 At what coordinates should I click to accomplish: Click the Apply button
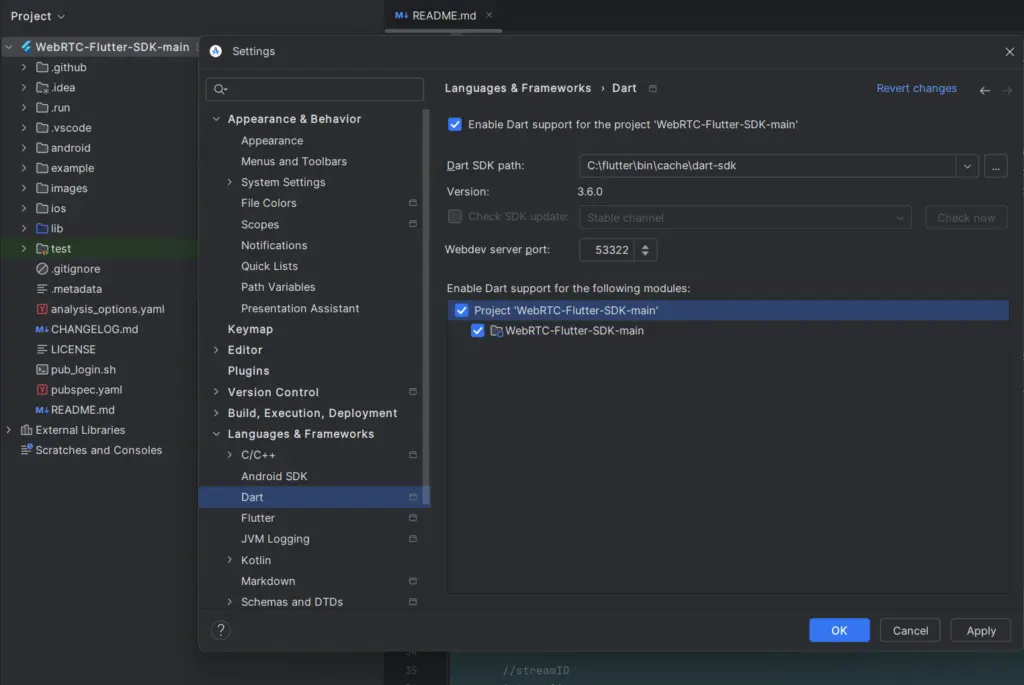(980, 630)
